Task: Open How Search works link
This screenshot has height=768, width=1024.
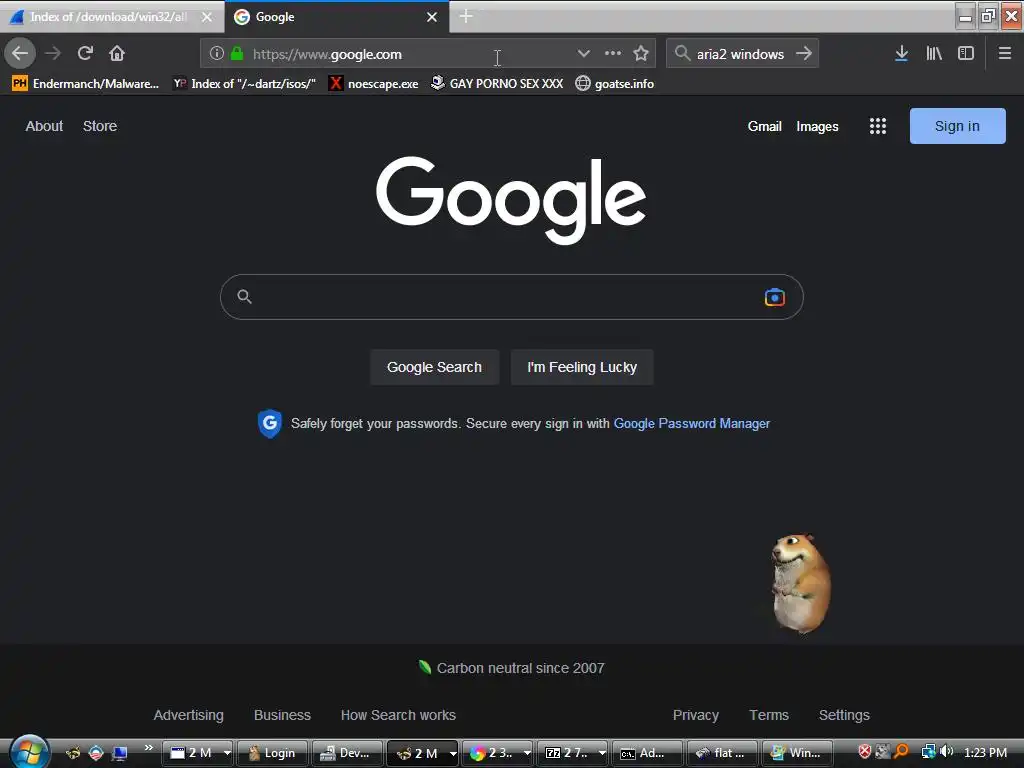Action: (398, 715)
